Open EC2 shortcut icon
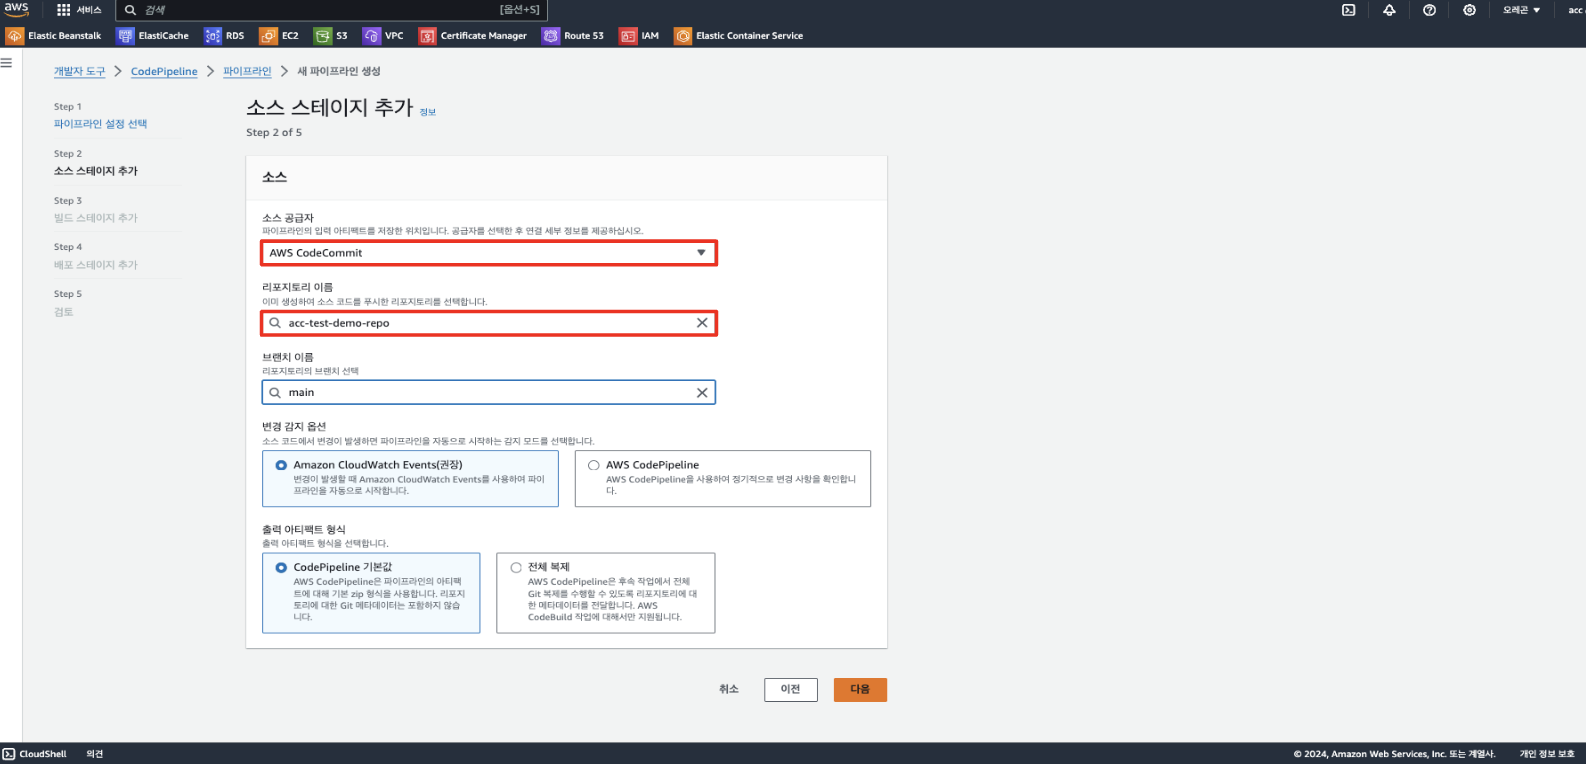The image size is (1586, 764). (268, 36)
